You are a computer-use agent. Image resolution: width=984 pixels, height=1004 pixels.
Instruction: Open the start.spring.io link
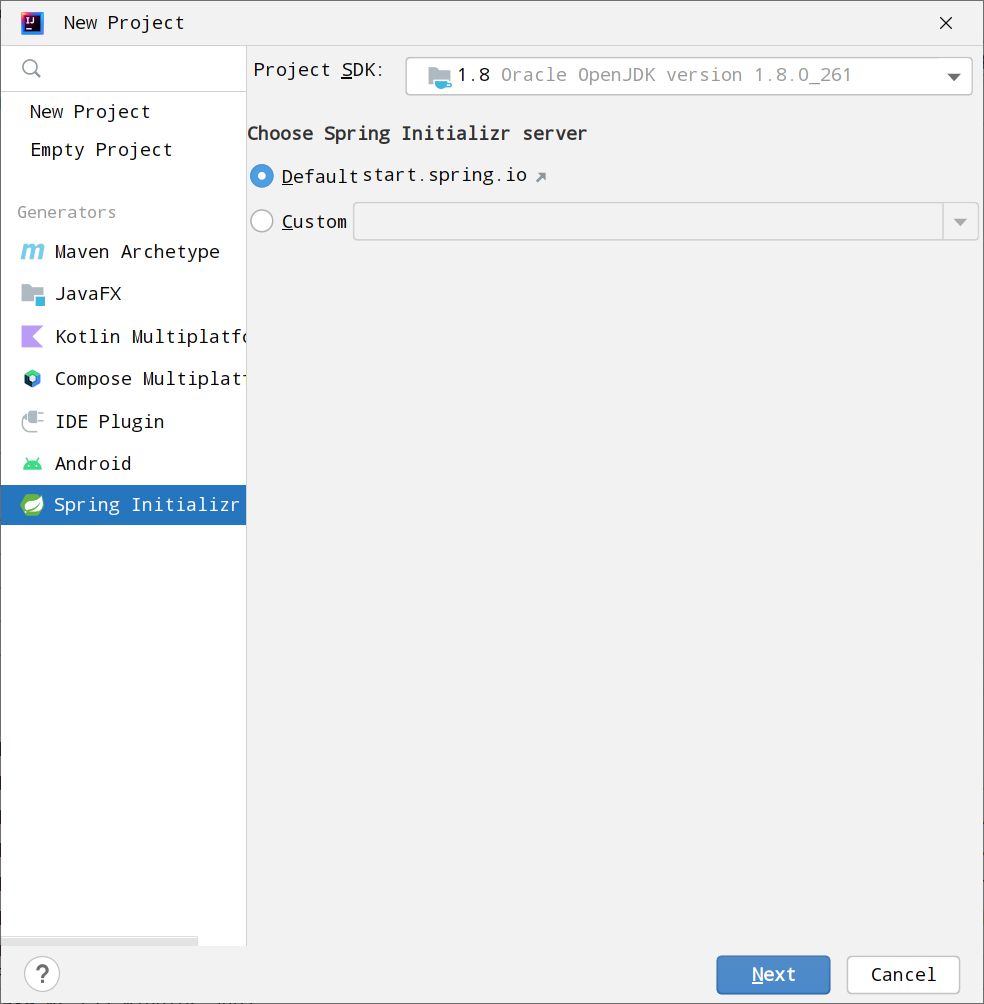tap(445, 175)
